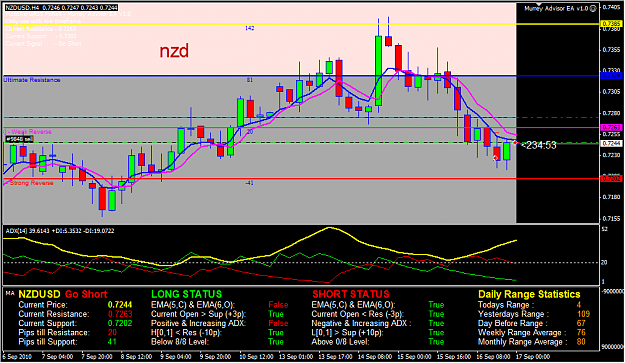The width and height of the screenshot is (625, 363).
Task: Click the Current Resistance value 0.7263
Action: point(120,314)
